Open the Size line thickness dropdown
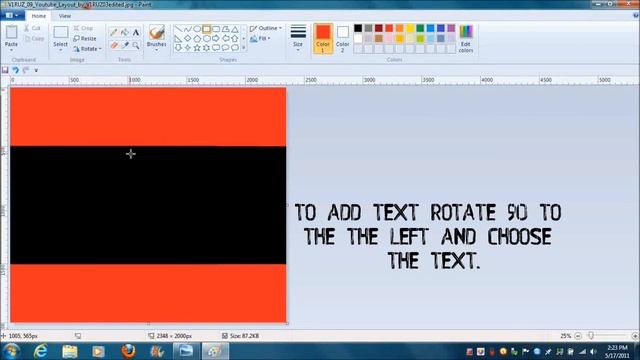The image size is (640, 360). click(x=298, y=39)
